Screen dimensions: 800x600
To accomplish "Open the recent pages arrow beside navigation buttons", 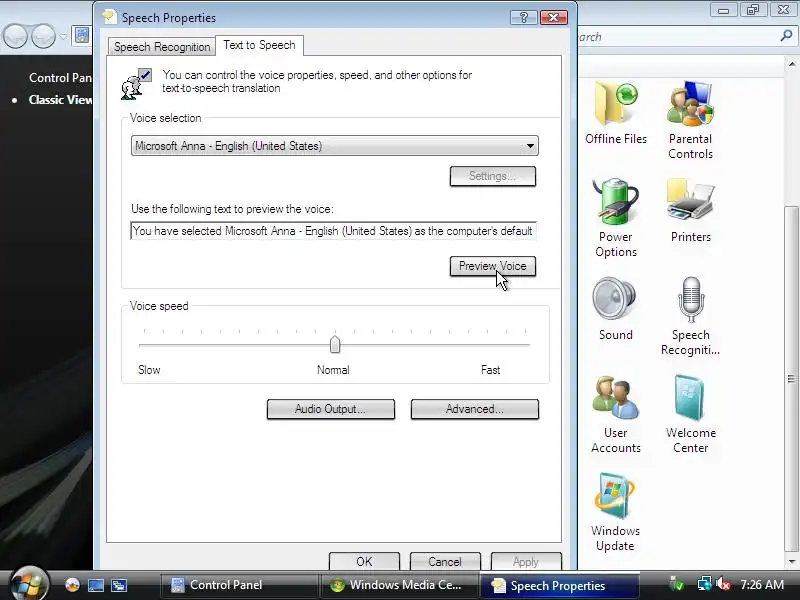I will coord(63,36).
